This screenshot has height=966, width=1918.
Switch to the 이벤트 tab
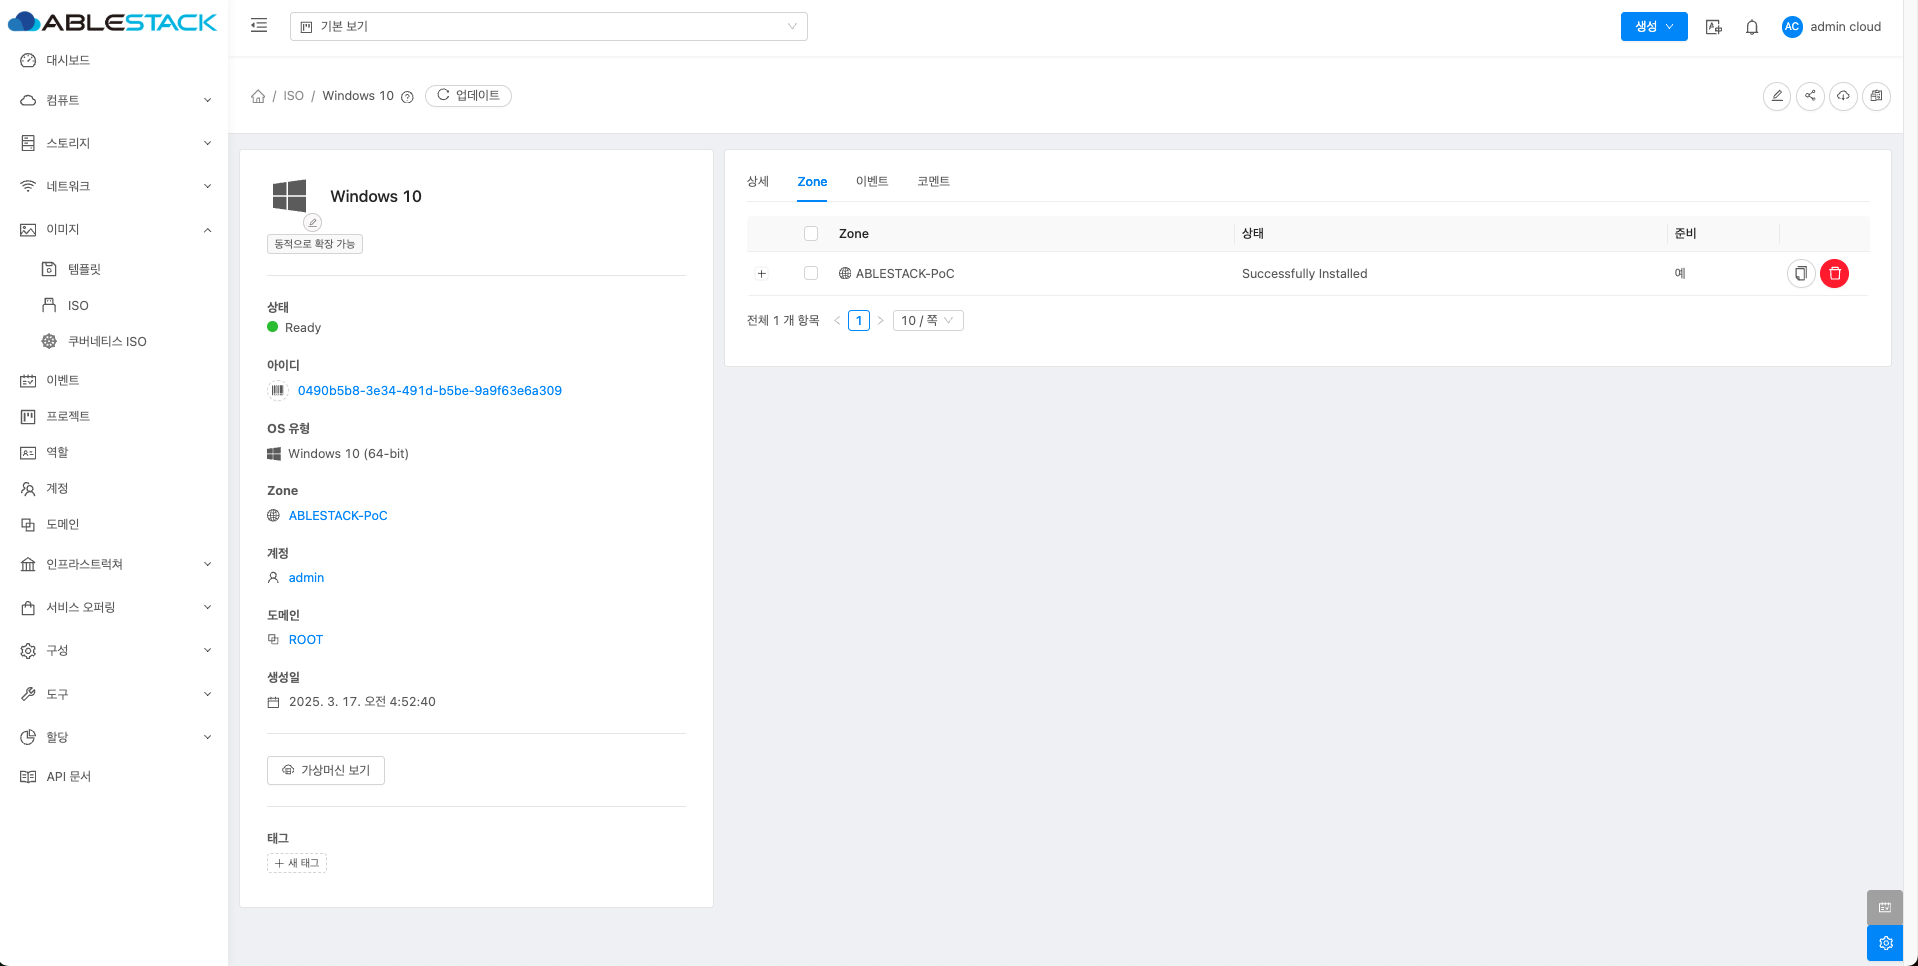pyautogui.click(x=871, y=181)
